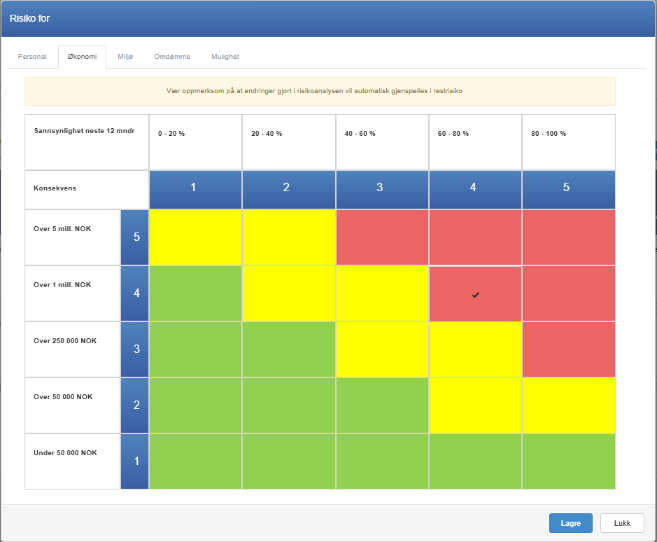The width and height of the screenshot is (657, 542).
Task: Click consequence row header 1
Action: coord(135,462)
